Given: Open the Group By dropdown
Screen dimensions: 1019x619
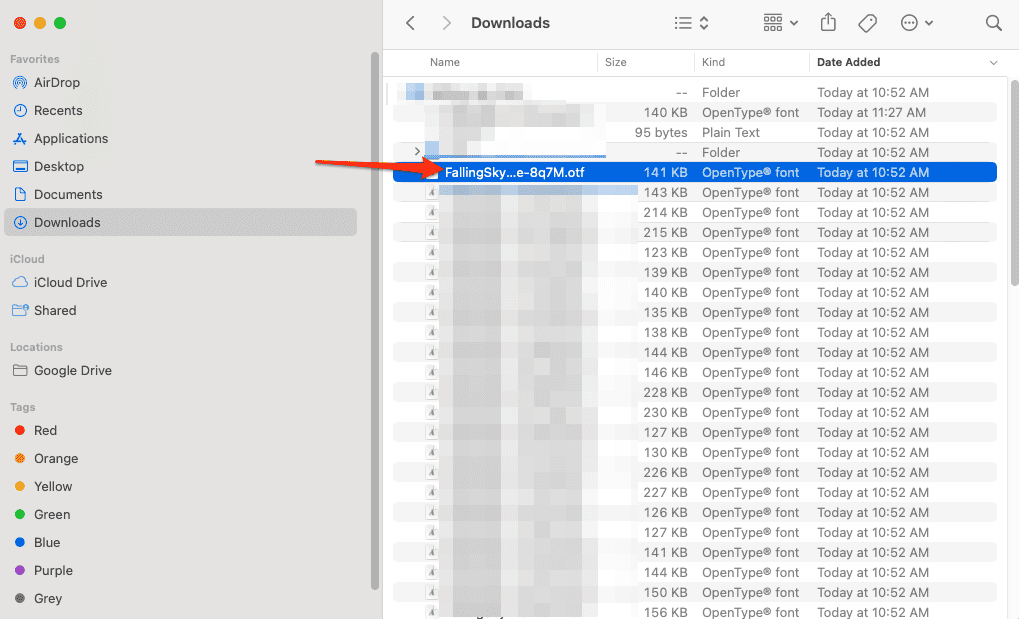Looking at the screenshot, I should [x=780, y=23].
